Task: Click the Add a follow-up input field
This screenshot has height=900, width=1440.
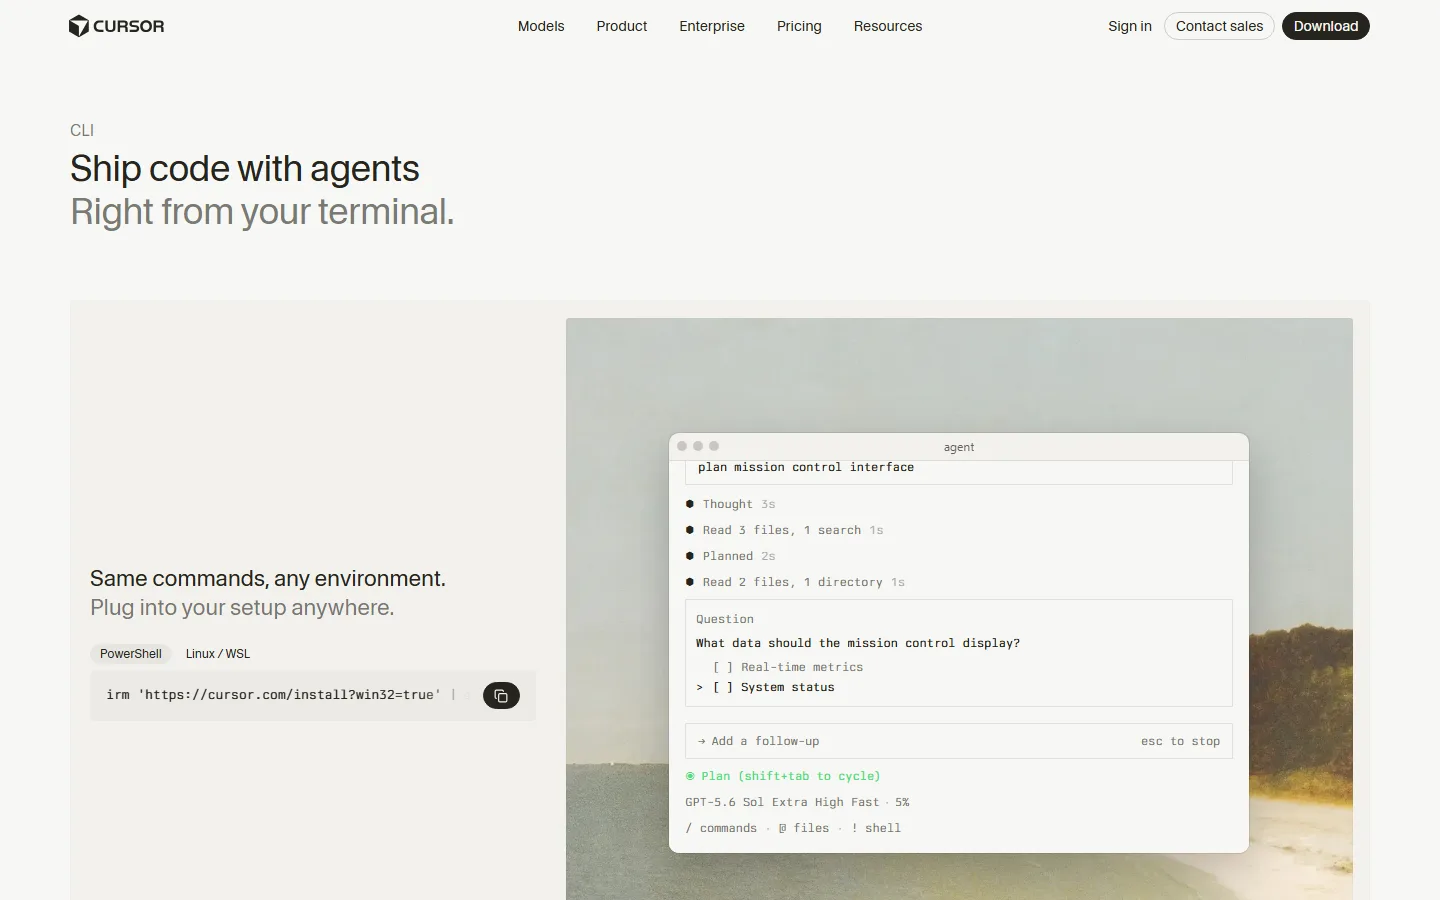Action: (x=959, y=741)
